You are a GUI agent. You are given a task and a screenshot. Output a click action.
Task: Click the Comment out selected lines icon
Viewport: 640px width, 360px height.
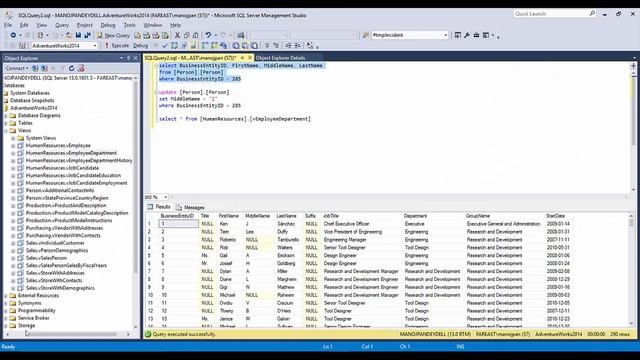click(267, 46)
